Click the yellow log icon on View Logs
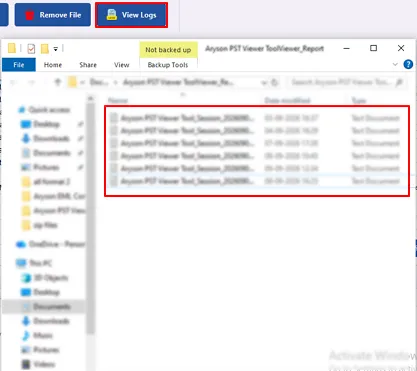Image resolution: width=417 pixels, height=371 pixels. (112, 15)
